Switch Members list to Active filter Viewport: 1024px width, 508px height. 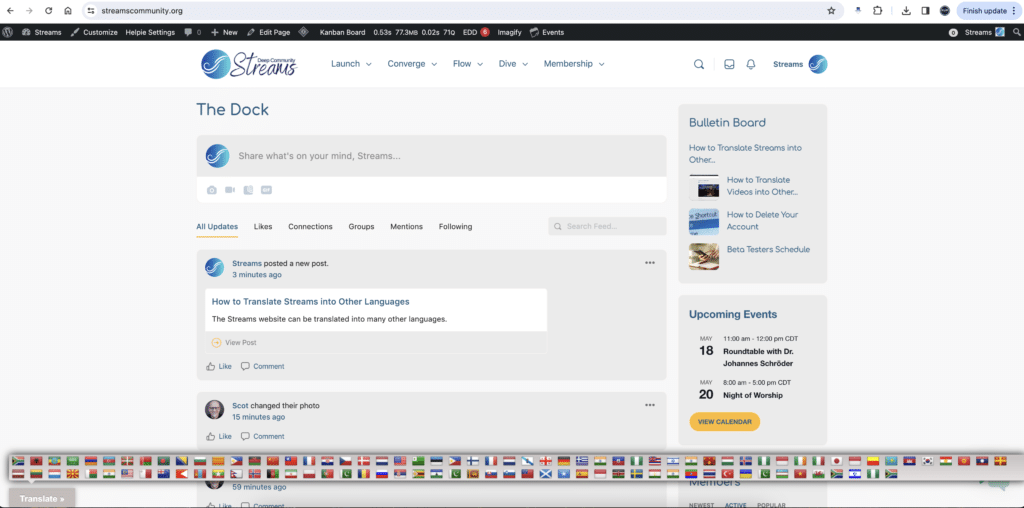[735, 504]
